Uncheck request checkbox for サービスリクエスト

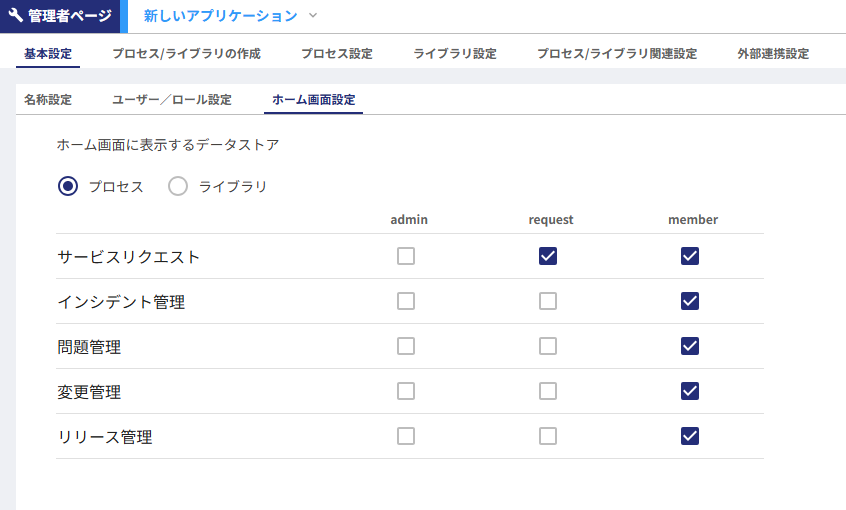[548, 256]
